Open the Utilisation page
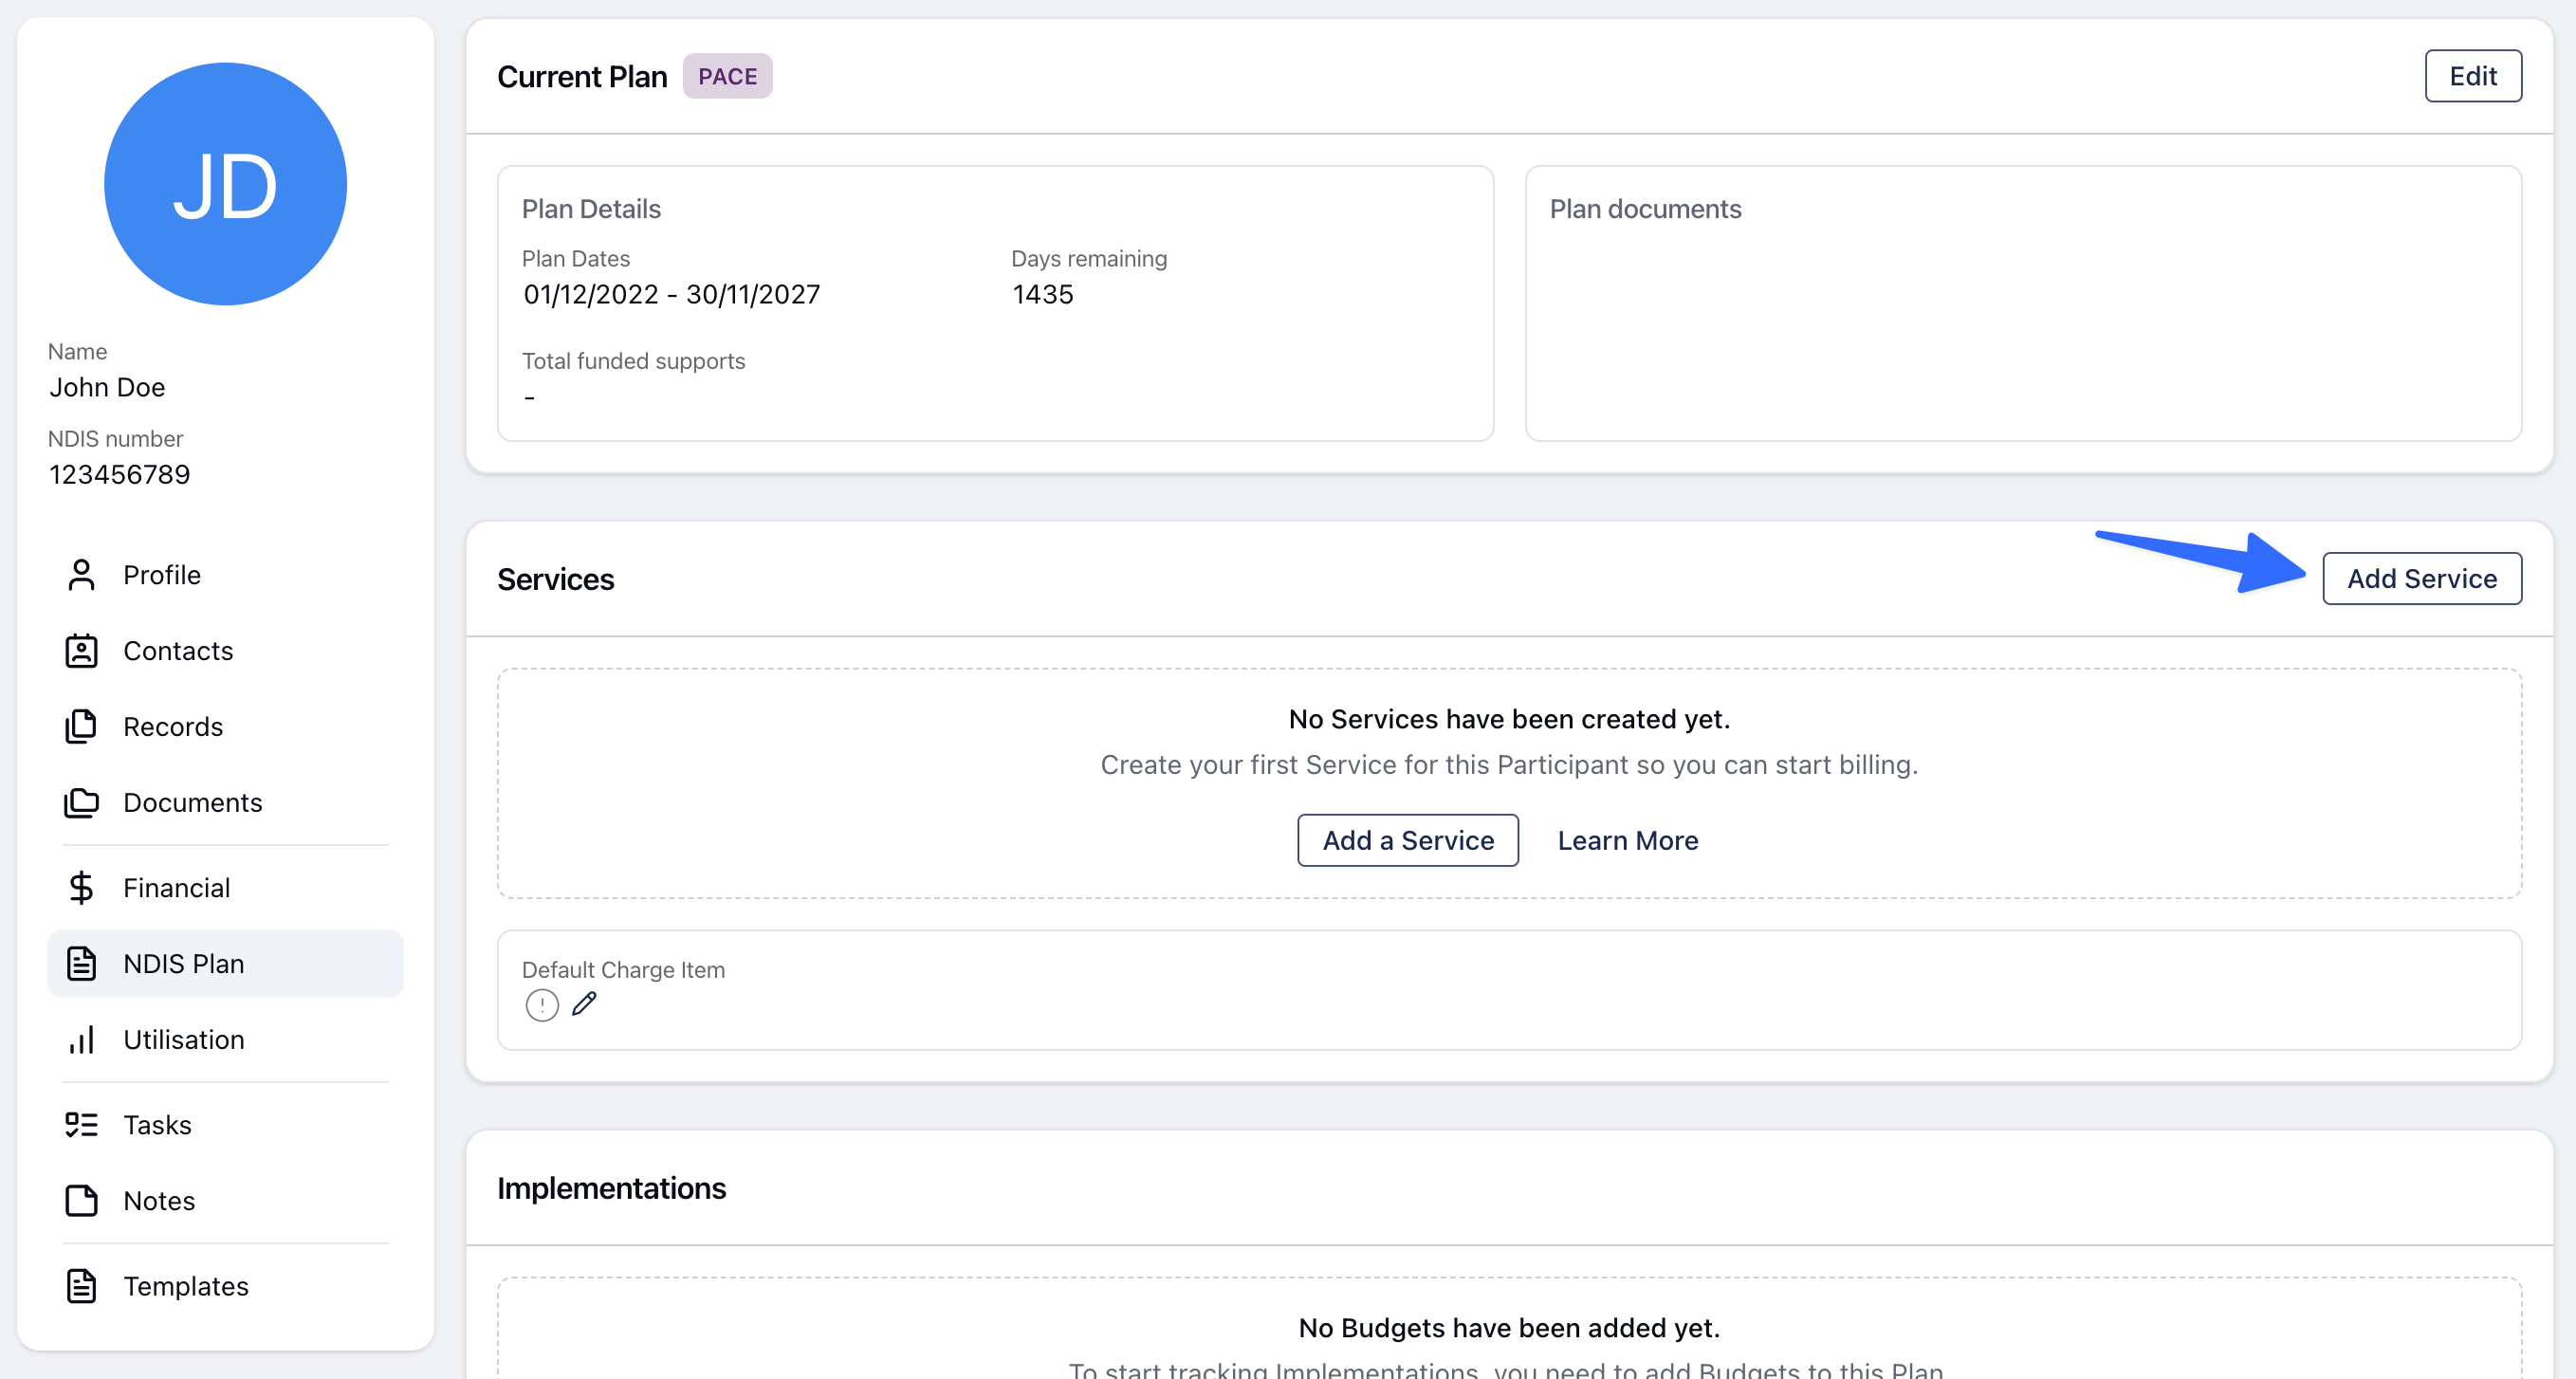The image size is (2576, 1379). click(225, 1040)
